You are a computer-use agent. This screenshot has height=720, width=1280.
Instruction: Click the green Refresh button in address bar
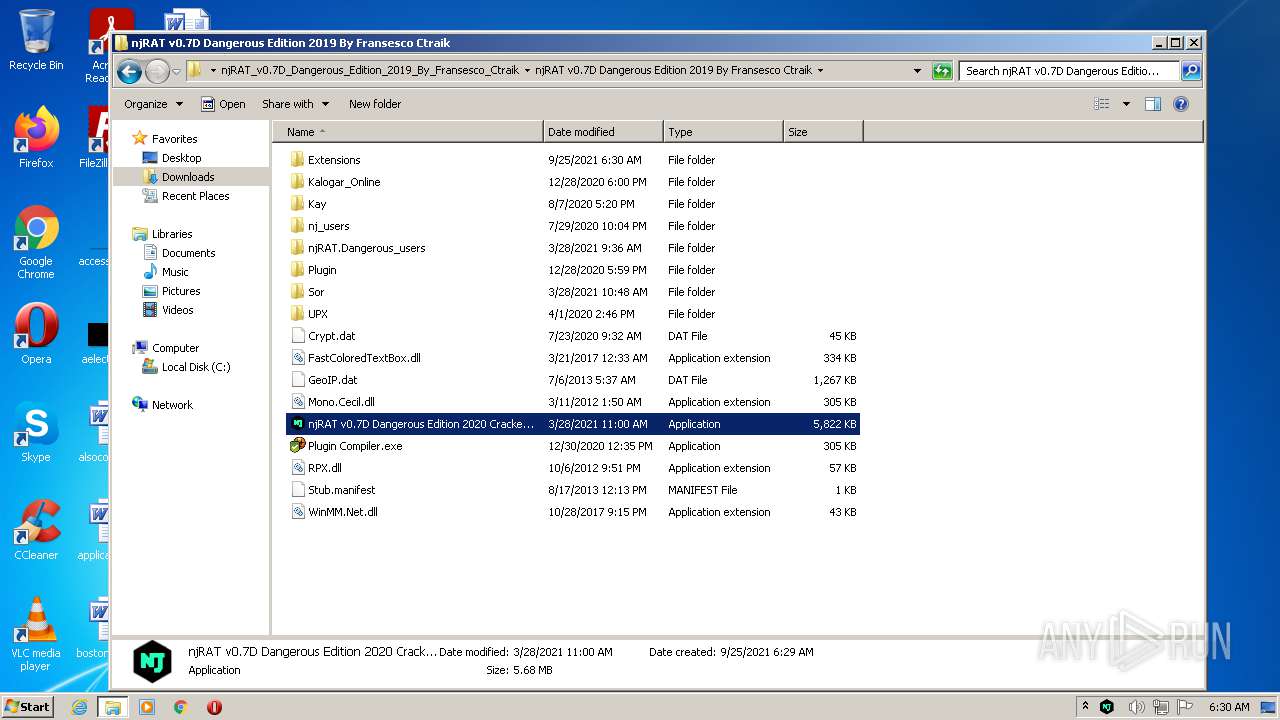[x=942, y=71]
